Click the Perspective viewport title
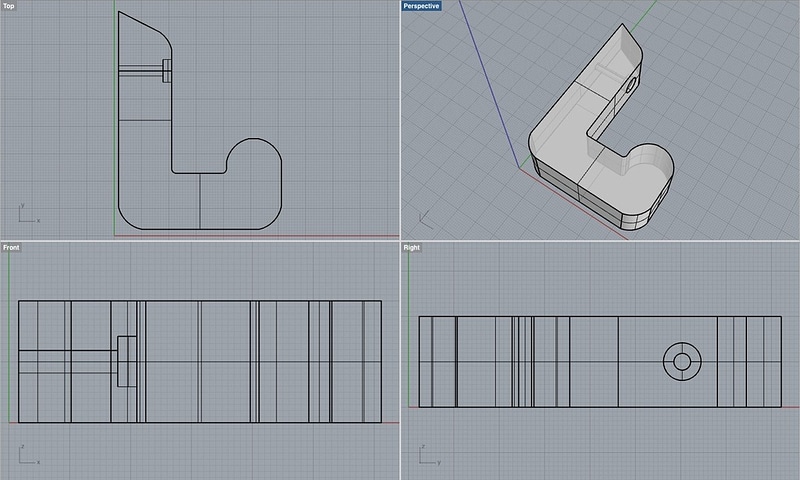The height and width of the screenshot is (480, 800). click(x=421, y=6)
